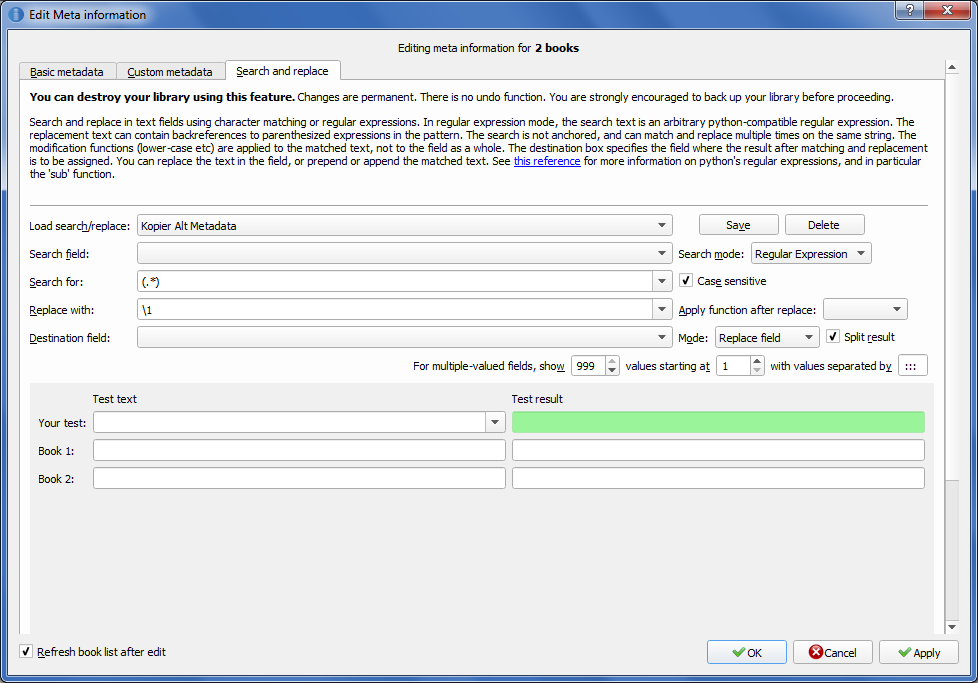This screenshot has width=978, height=683.
Task: Decrease the values starting at stepper
Action: (x=757, y=371)
